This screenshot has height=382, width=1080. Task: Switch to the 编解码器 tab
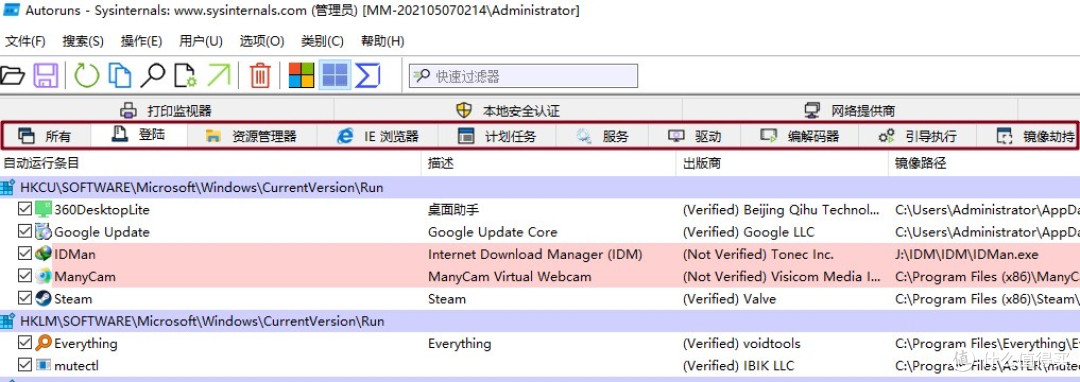[x=799, y=136]
